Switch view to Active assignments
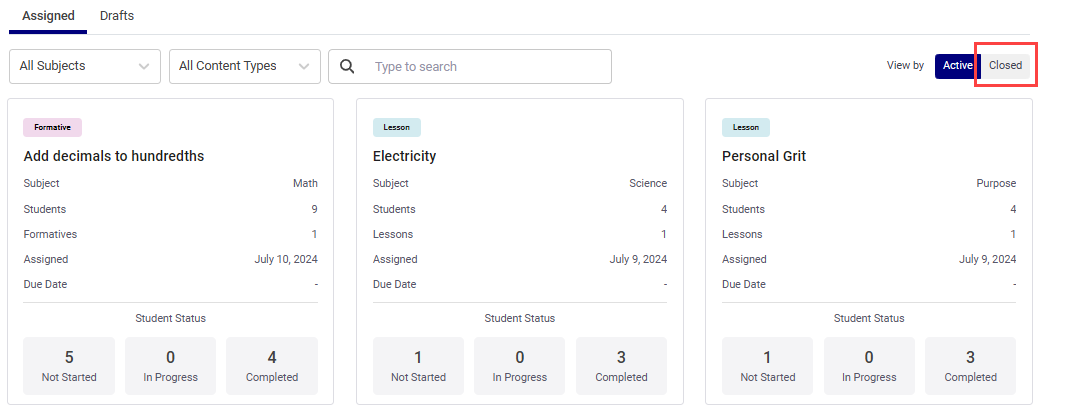Viewport: 1069px width, 418px height. pyautogui.click(x=956, y=66)
